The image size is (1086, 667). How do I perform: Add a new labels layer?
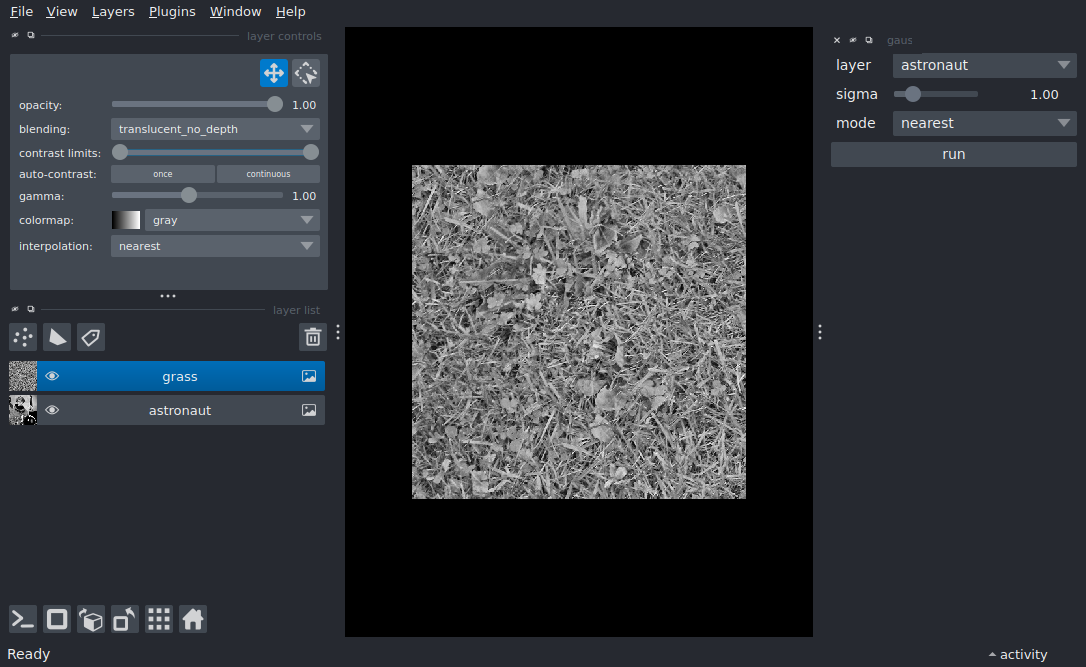click(x=91, y=337)
